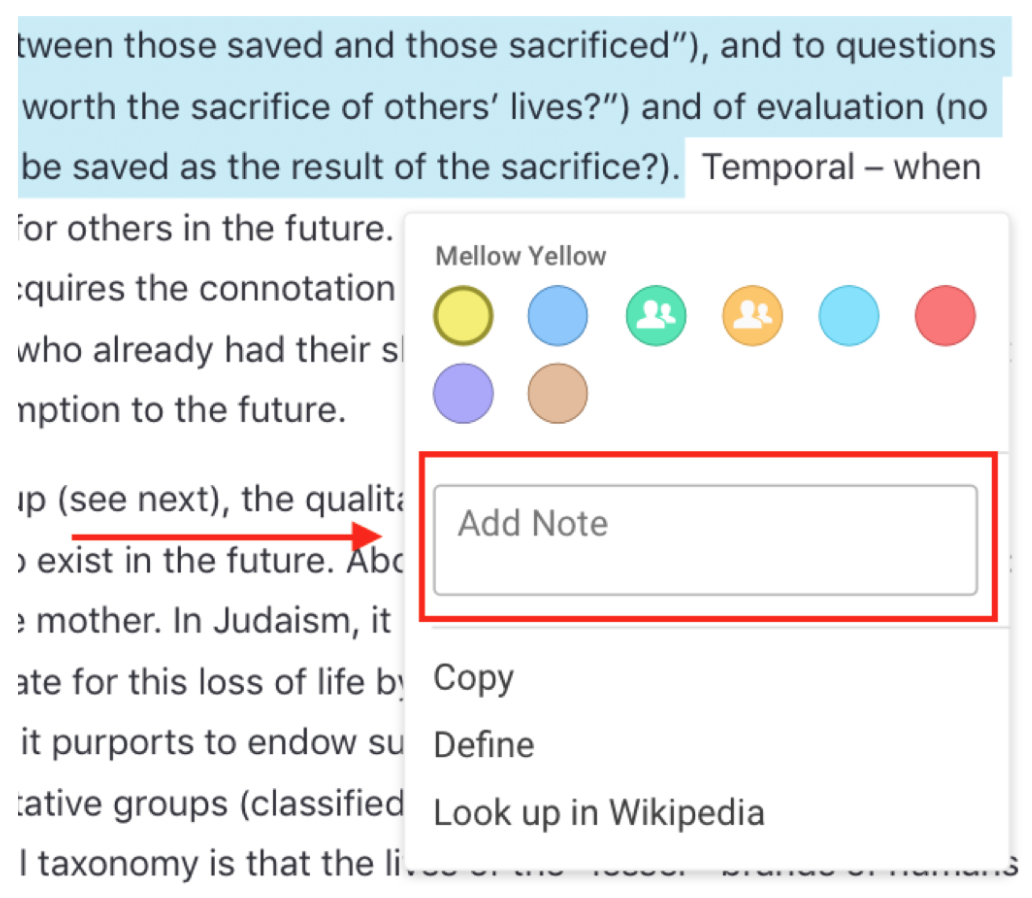Select the brown highlight color circle
This screenshot has width=1032, height=898.
point(558,393)
